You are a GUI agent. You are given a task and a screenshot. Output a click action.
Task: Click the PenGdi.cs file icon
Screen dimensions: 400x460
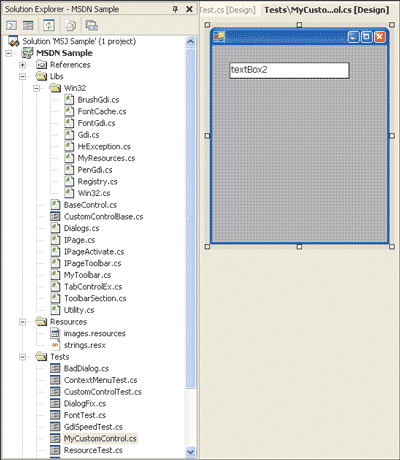point(69,170)
